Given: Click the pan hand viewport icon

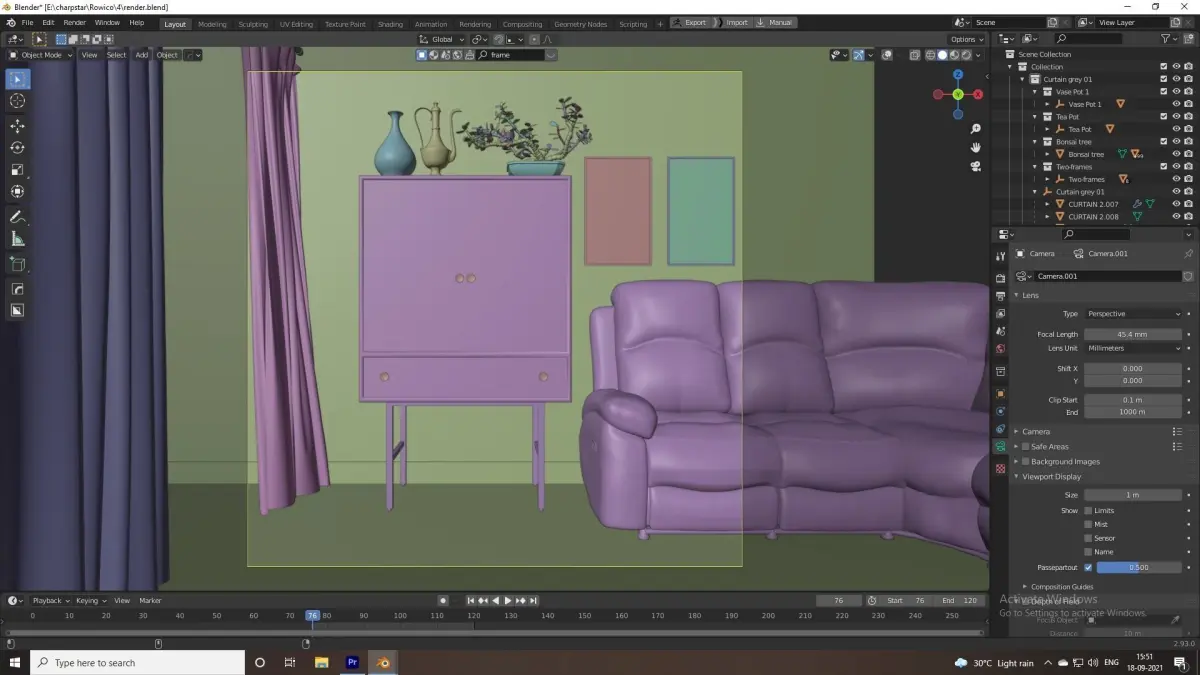Looking at the screenshot, I should (x=976, y=147).
